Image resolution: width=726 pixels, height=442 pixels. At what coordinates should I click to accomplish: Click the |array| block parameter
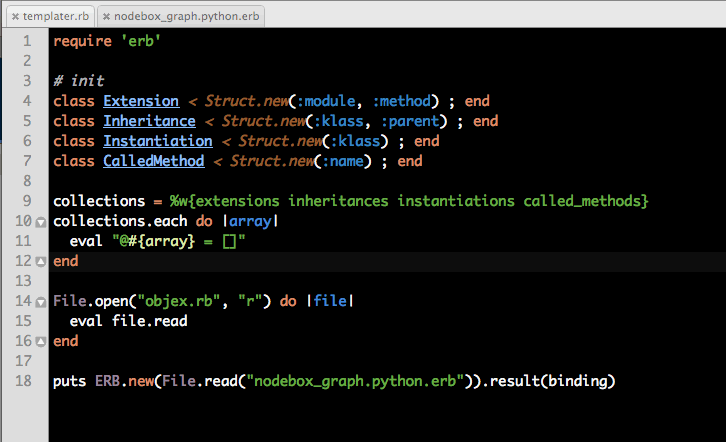(x=250, y=221)
